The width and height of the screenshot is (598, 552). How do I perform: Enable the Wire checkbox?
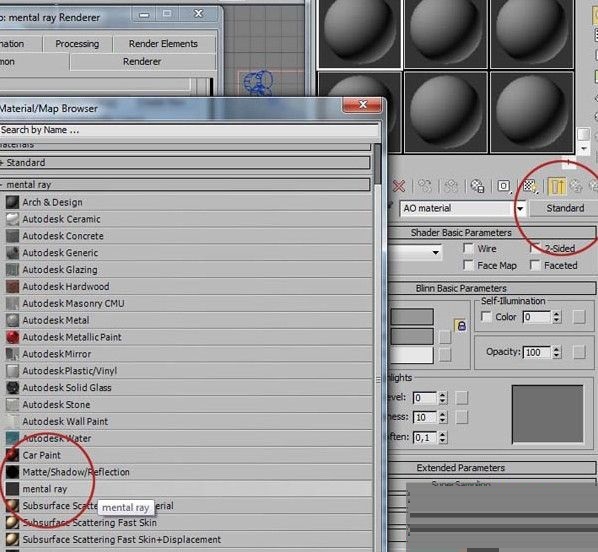[468, 248]
